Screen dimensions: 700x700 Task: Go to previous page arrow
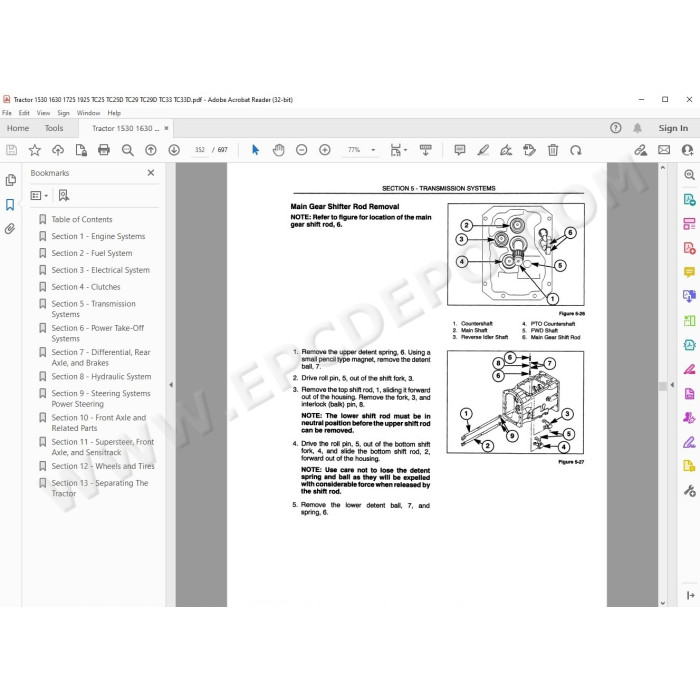coord(151,150)
